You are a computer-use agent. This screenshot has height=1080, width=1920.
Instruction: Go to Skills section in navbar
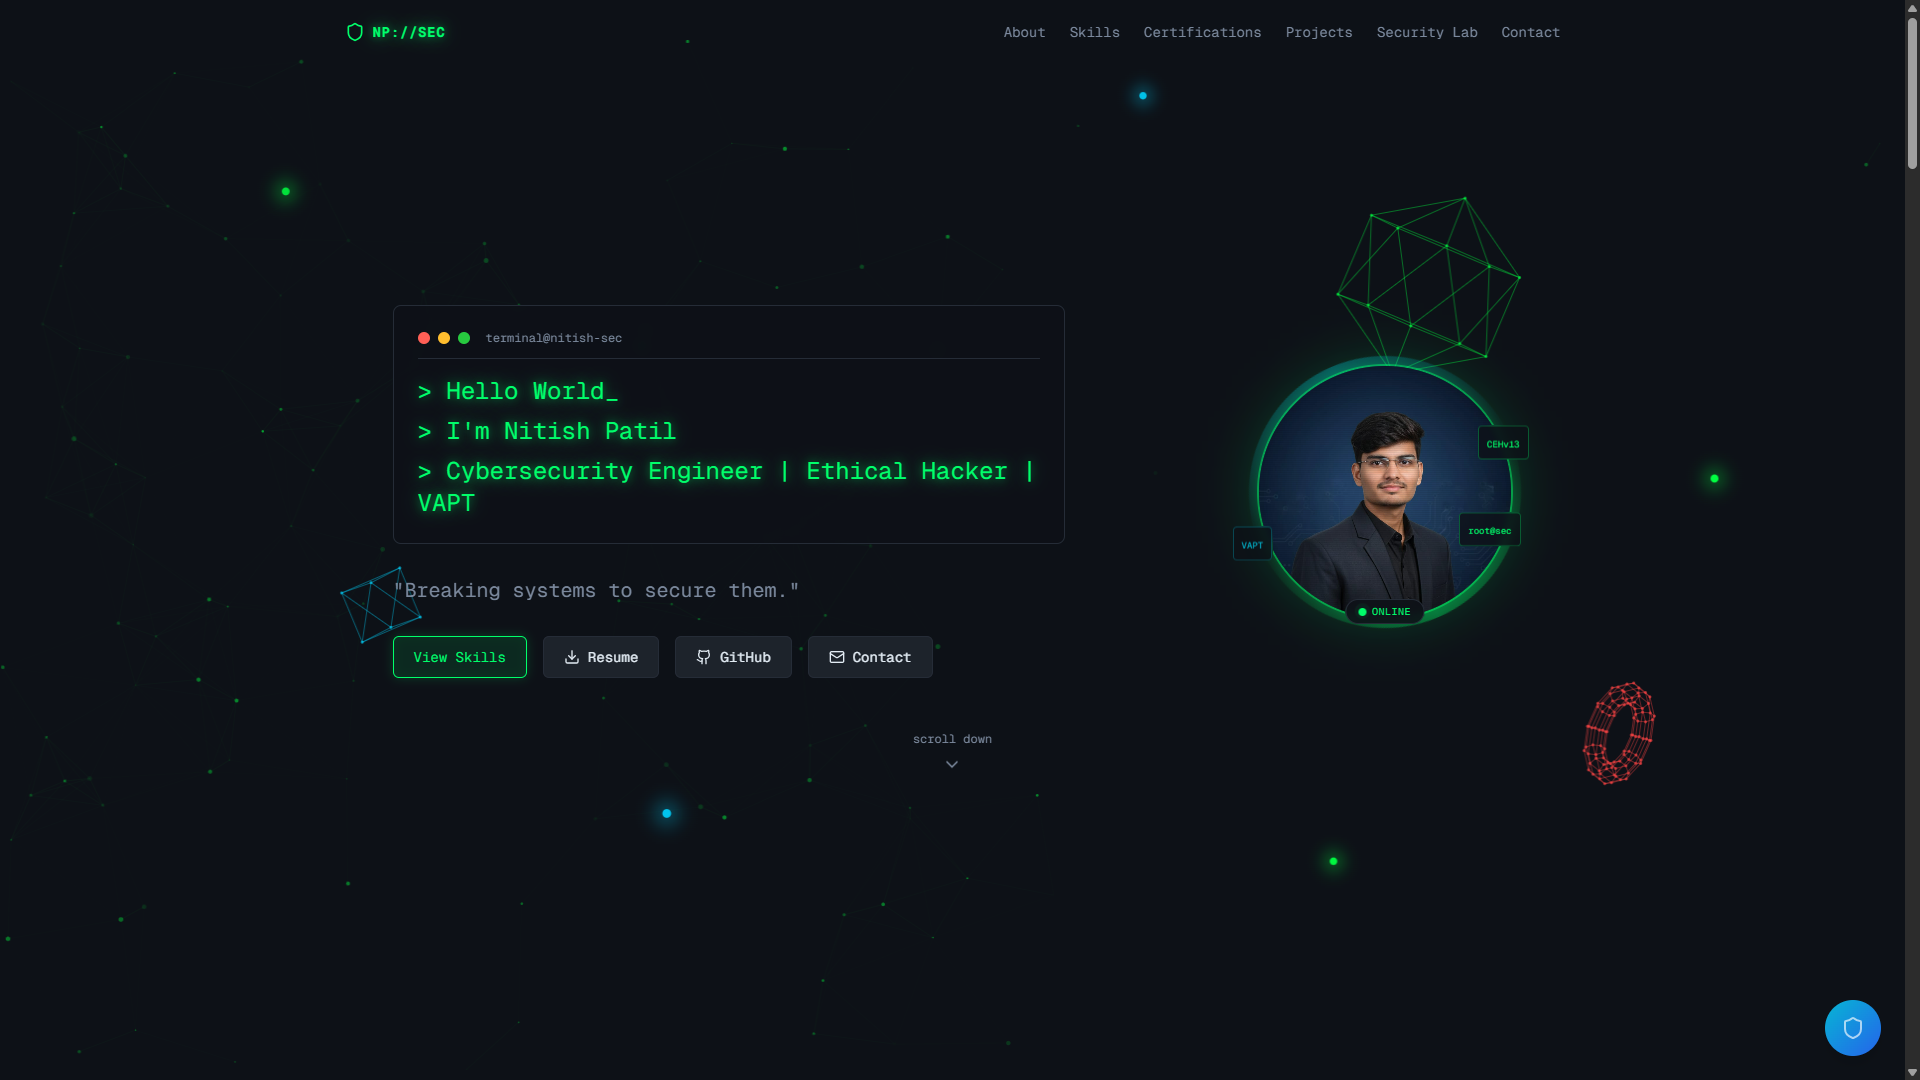pos(1094,32)
